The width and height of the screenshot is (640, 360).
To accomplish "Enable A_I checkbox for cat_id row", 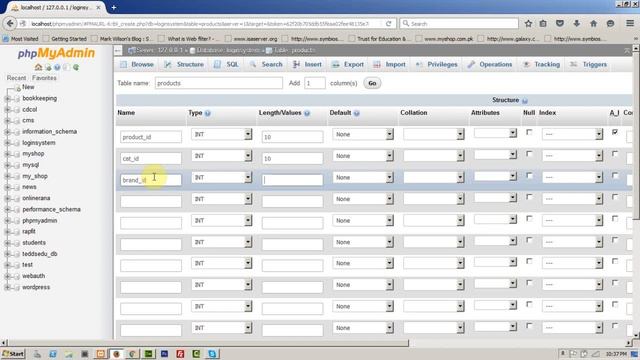I will 615,154.
